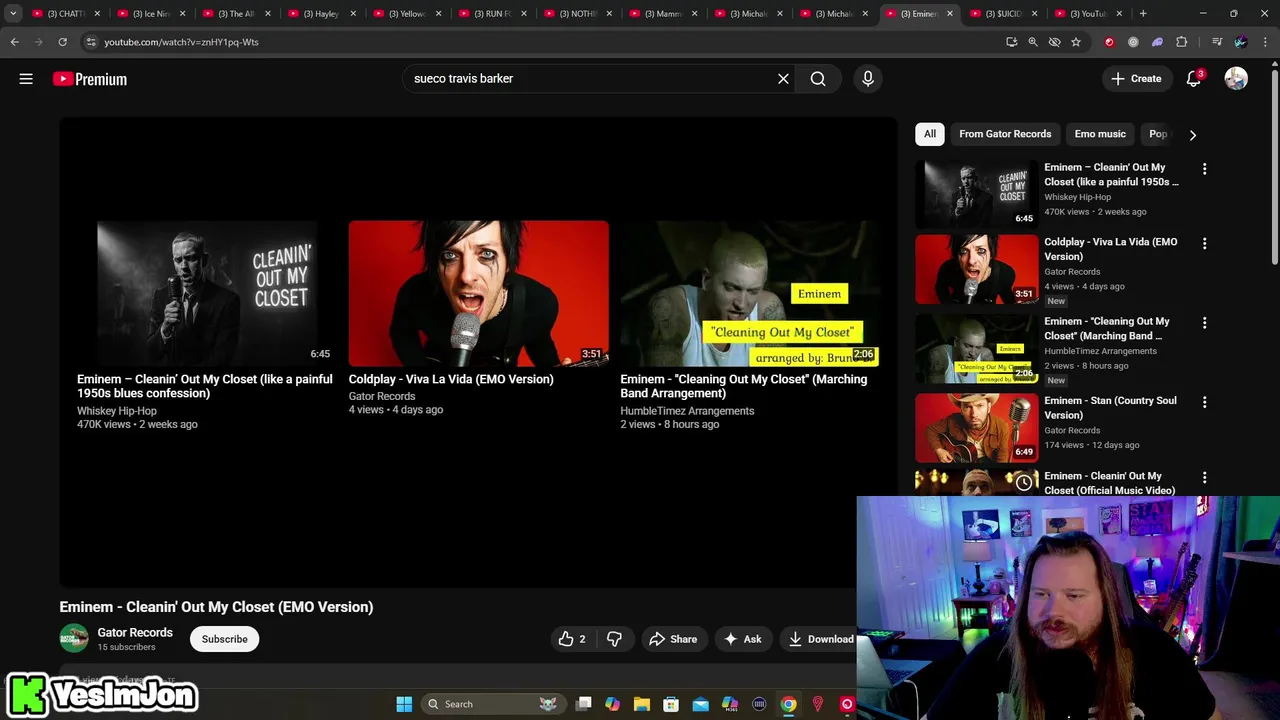The width and height of the screenshot is (1280, 720).
Task: Reload the page
Action: (62, 42)
